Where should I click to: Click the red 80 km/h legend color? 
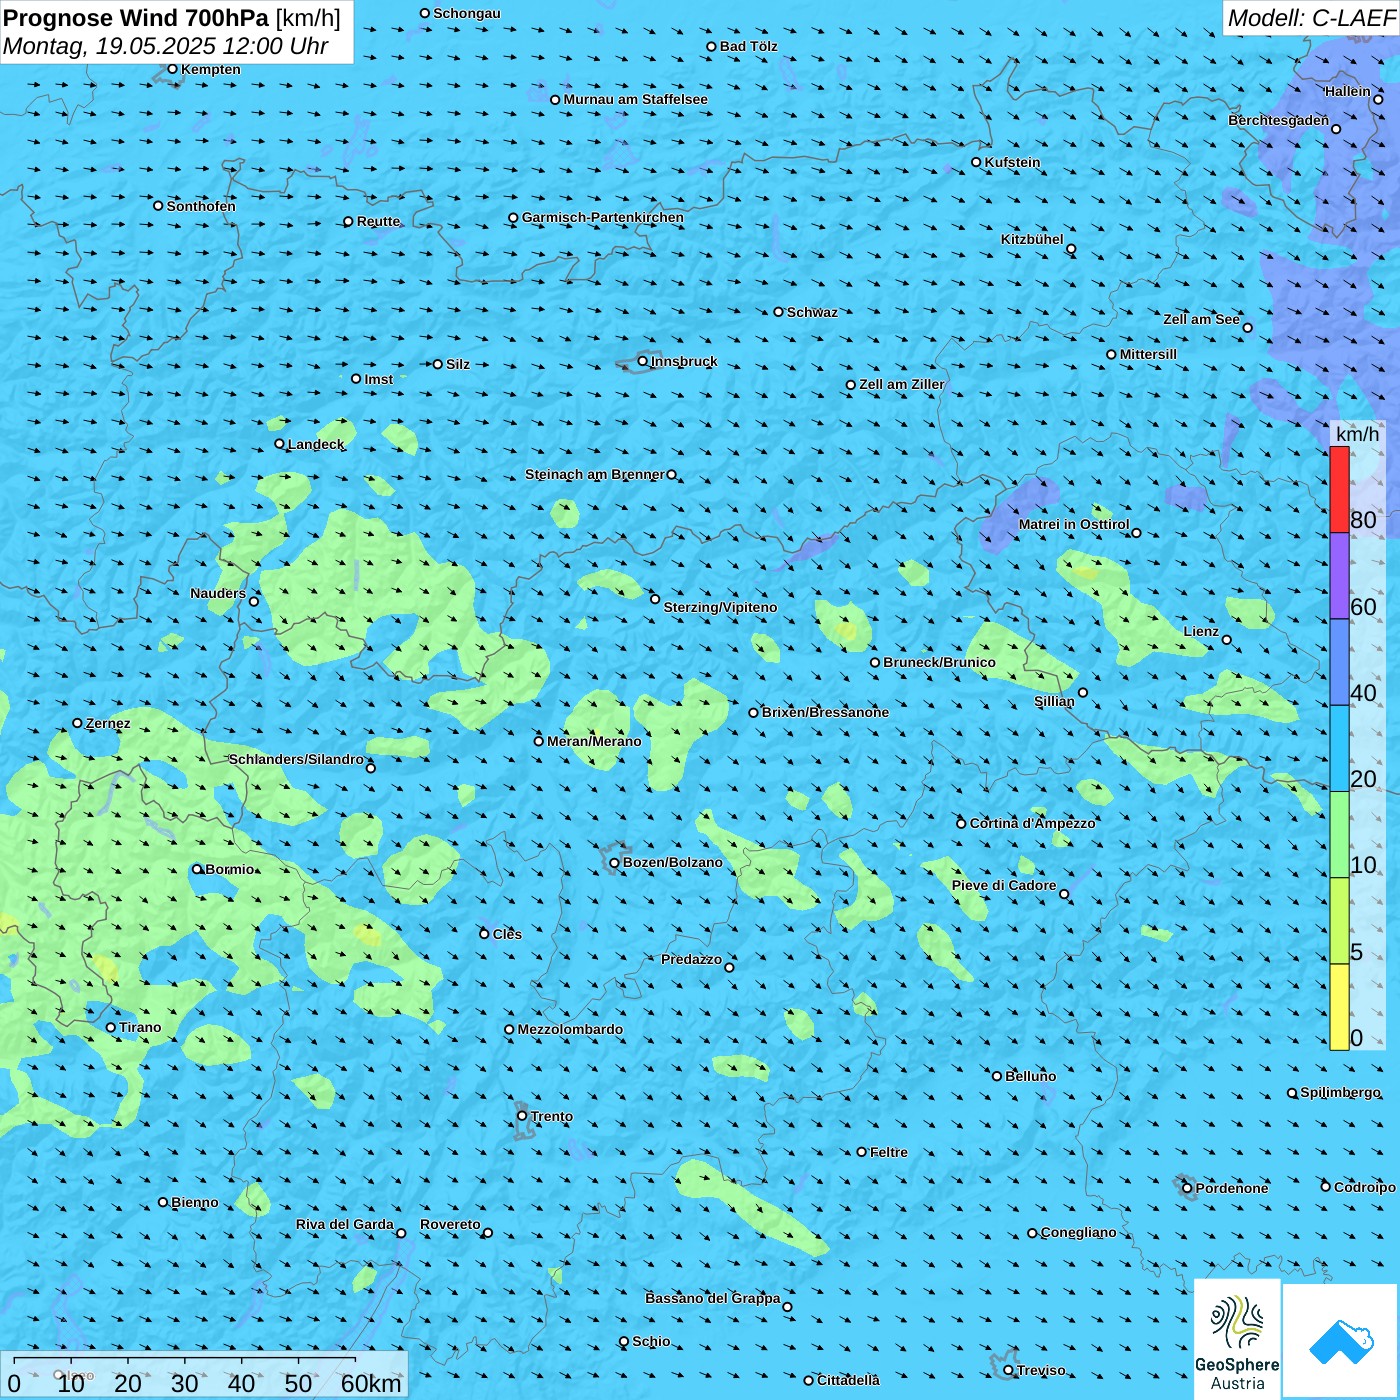(x=1339, y=490)
